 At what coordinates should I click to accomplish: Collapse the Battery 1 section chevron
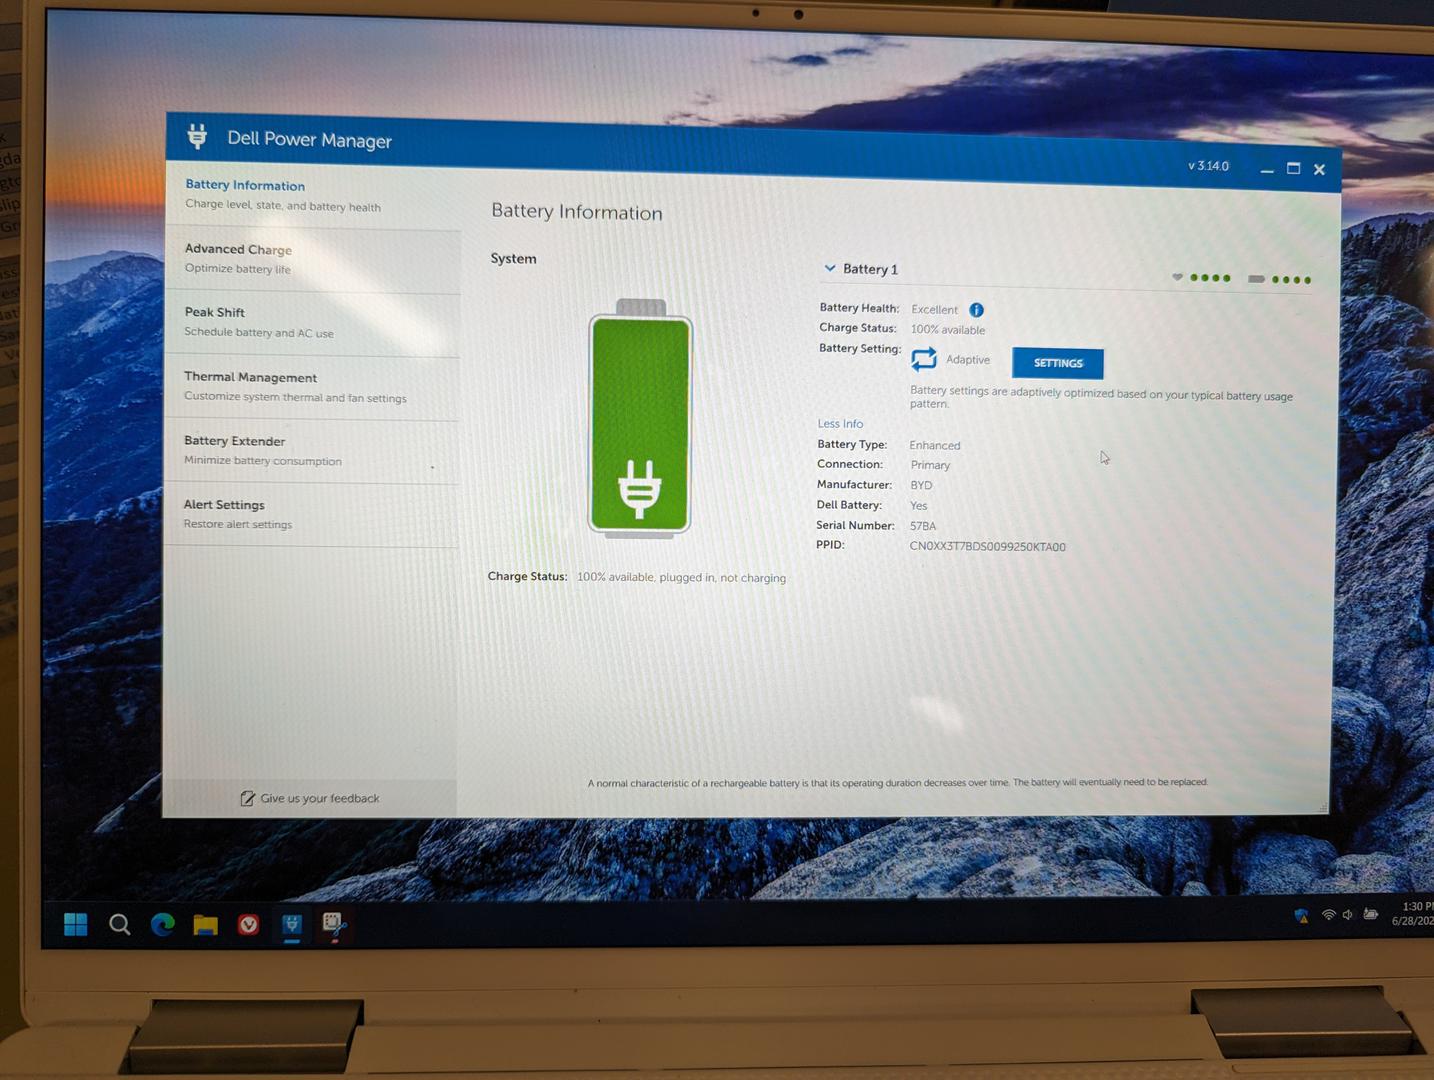point(829,268)
